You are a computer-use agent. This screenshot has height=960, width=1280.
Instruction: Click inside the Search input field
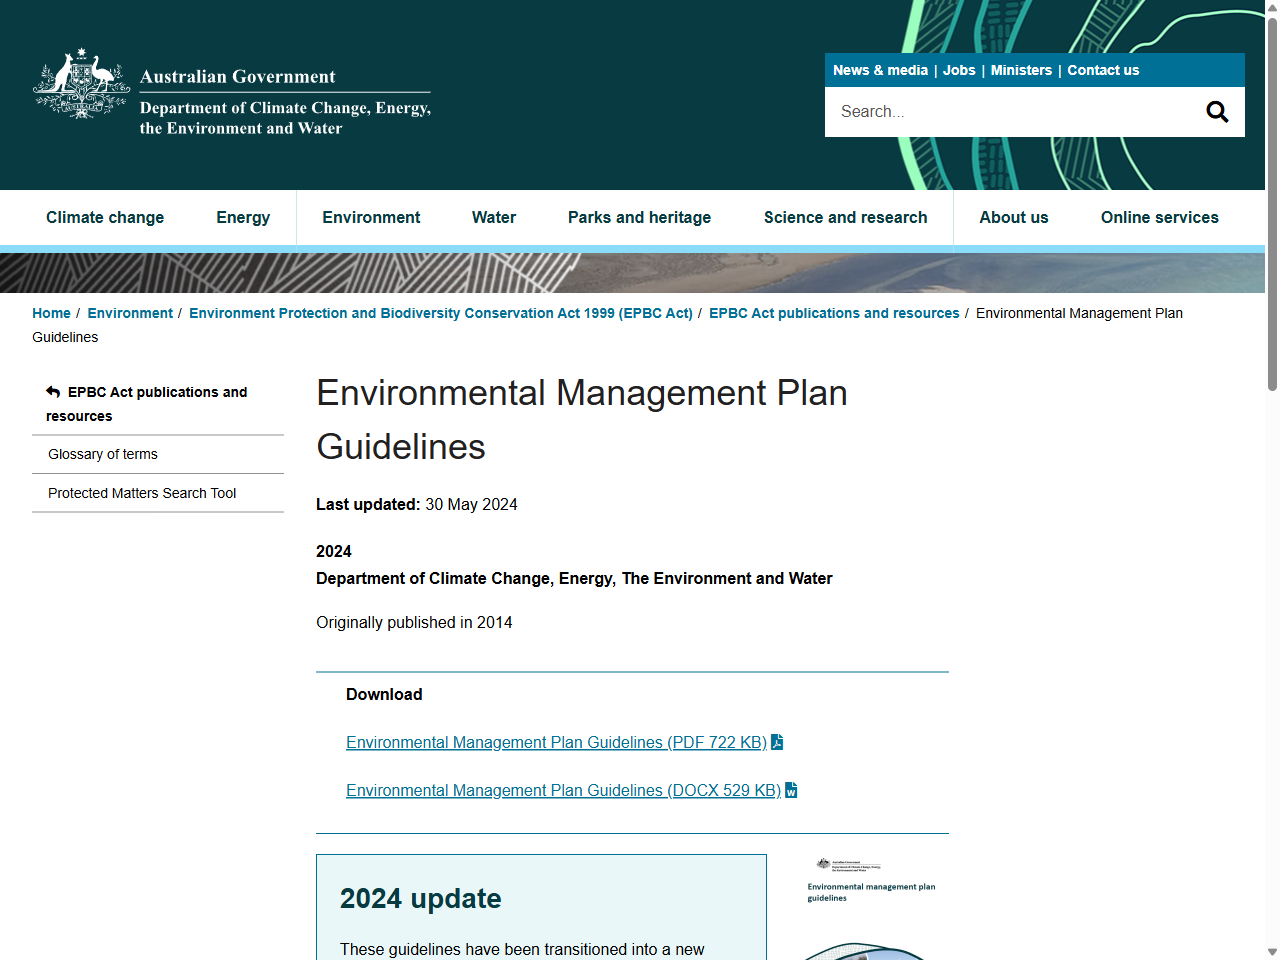point(1000,111)
